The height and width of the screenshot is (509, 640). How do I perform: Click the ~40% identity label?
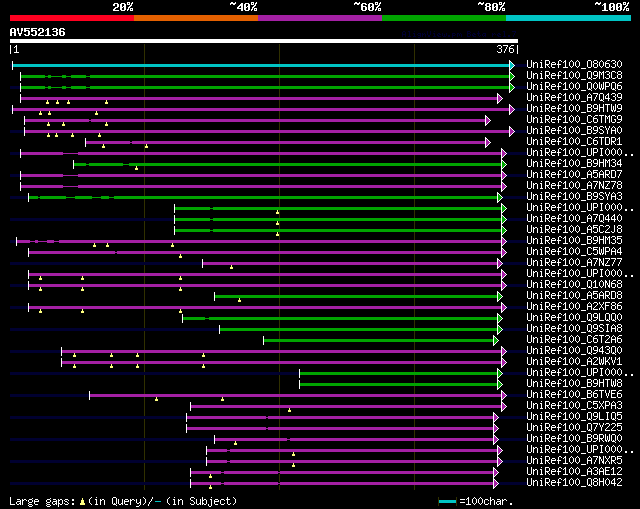click(x=243, y=7)
